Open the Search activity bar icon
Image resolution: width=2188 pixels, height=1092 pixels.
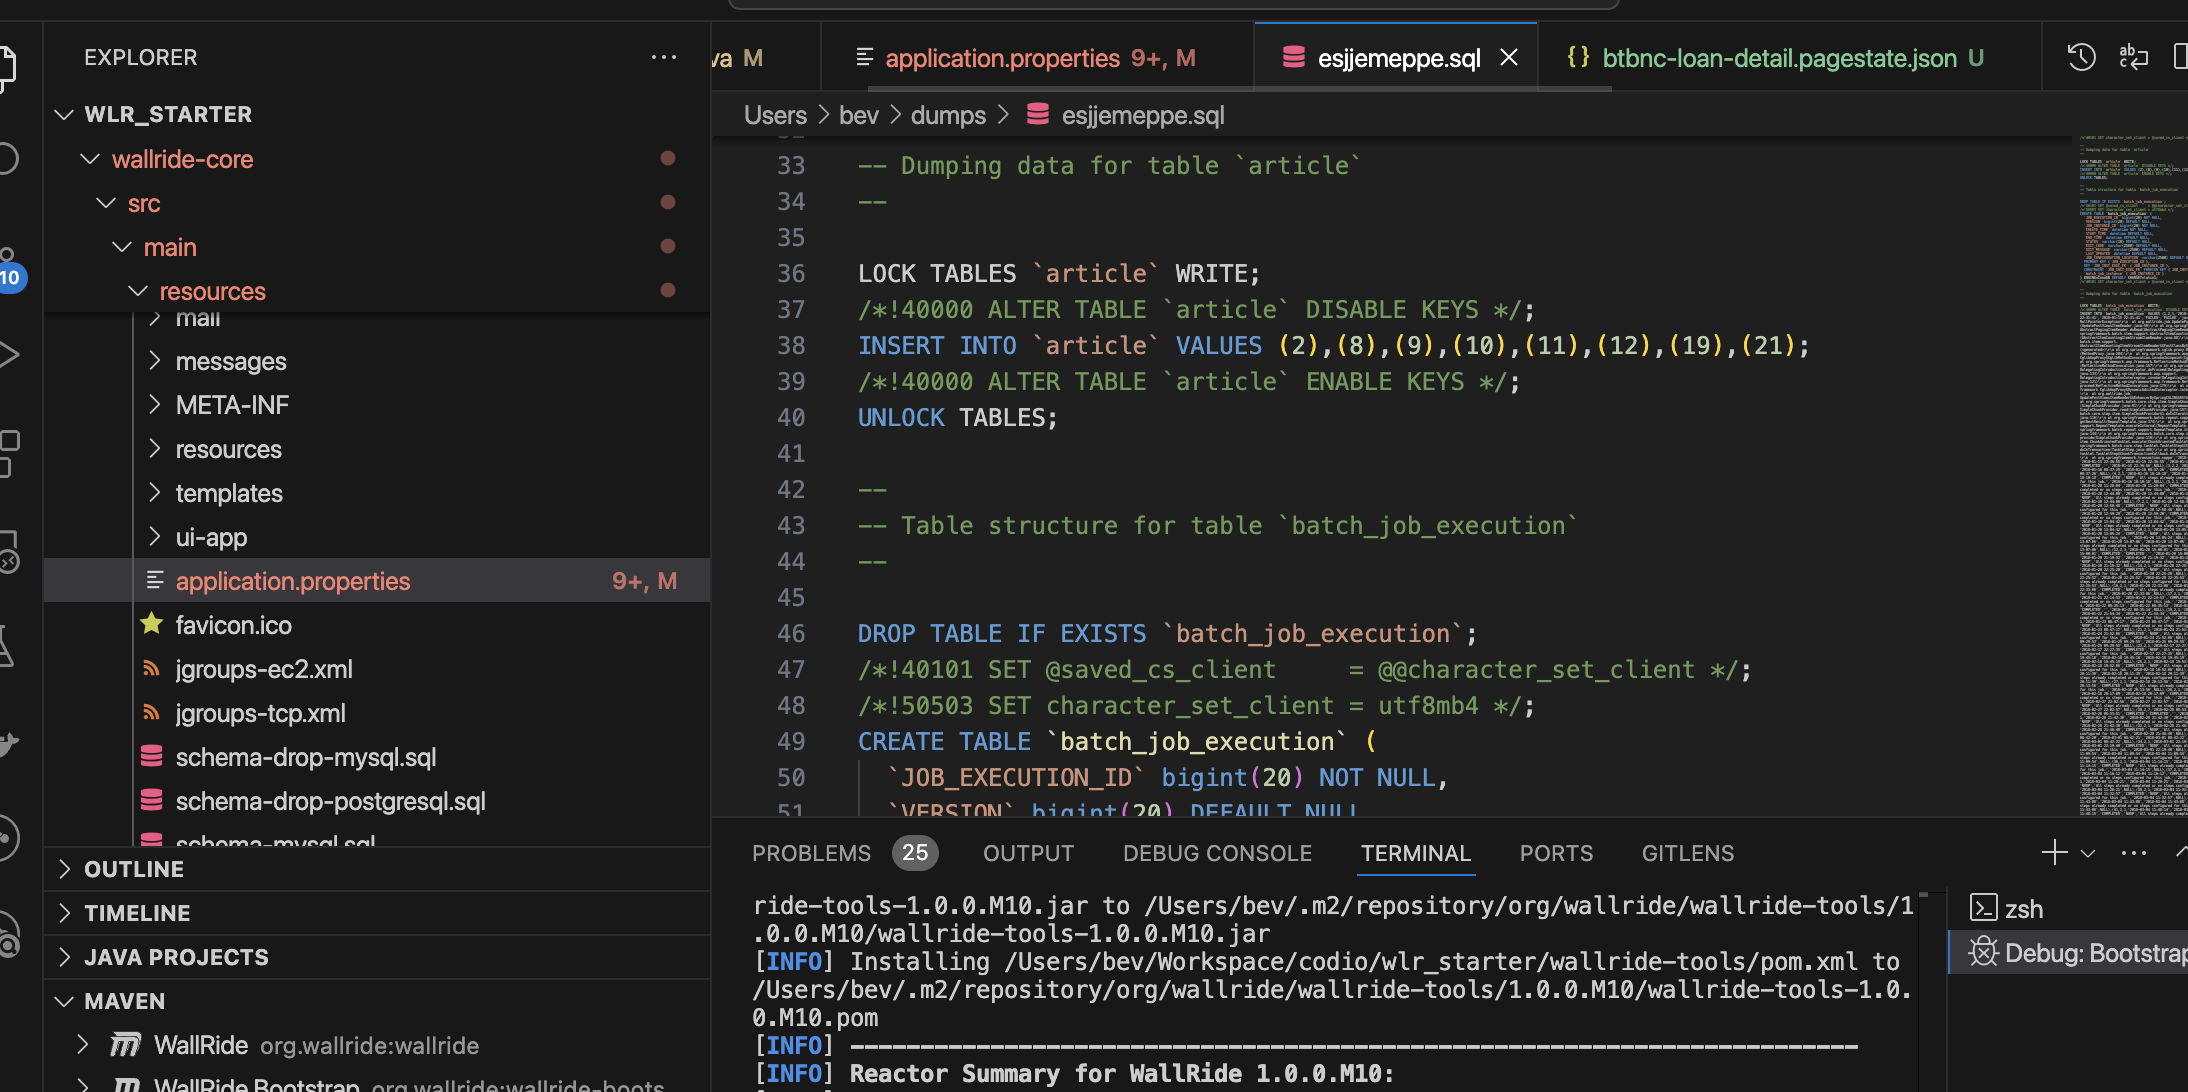click(8, 159)
